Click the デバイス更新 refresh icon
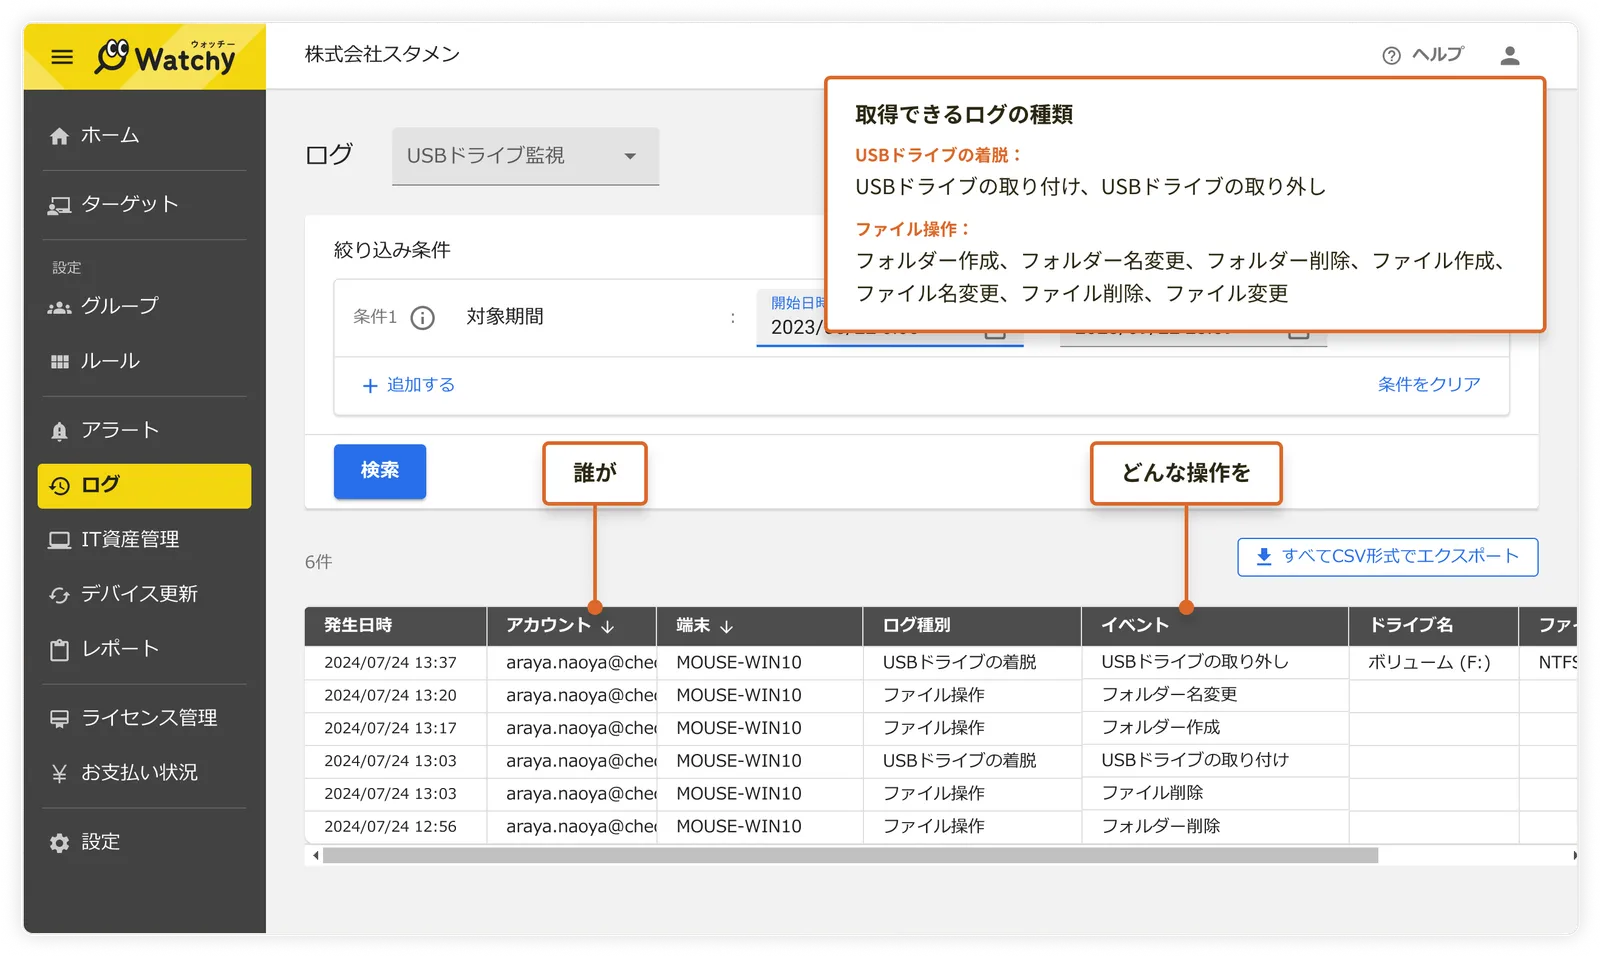 click(60, 595)
